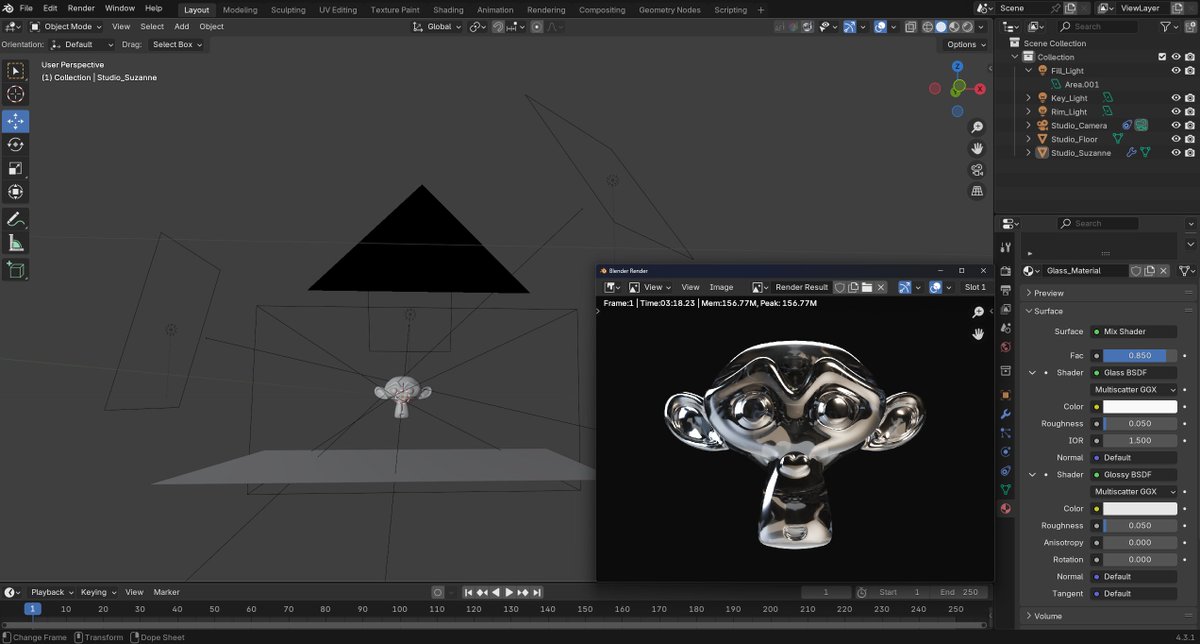Switch to the Shading workspace tab
The height and width of the screenshot is (644, 1200).
point(448,10)
